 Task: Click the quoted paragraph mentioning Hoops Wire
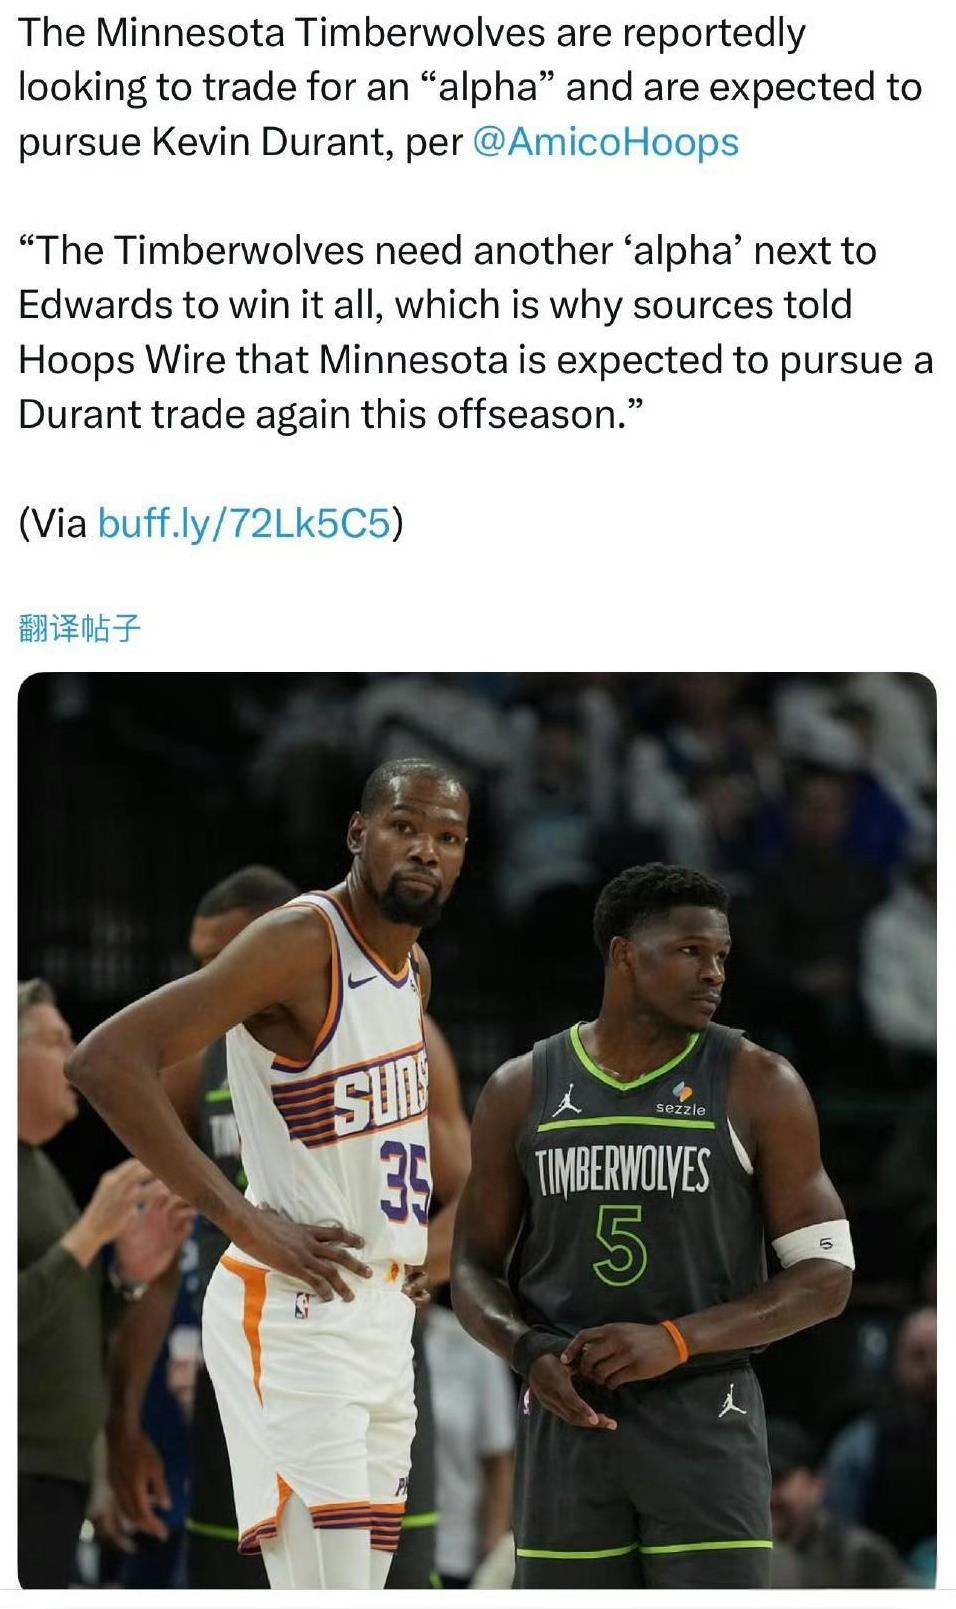(476, 332)
